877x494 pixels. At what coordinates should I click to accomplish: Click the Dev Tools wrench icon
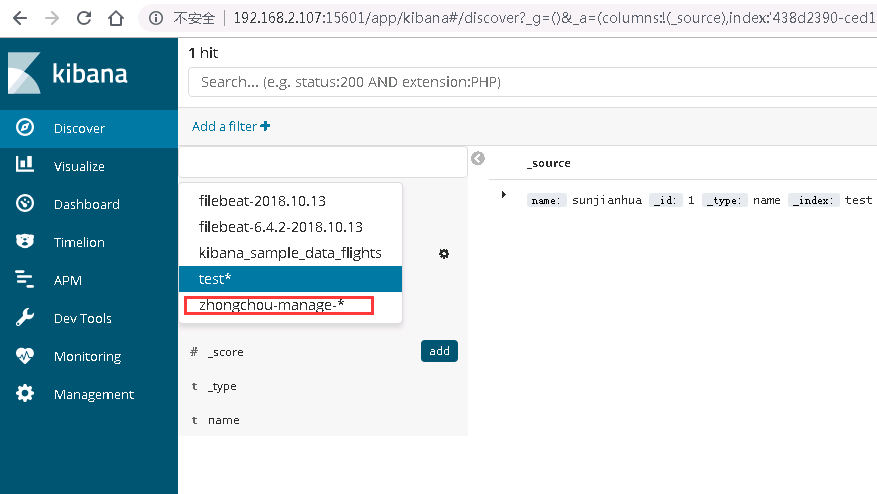(25, 317)
